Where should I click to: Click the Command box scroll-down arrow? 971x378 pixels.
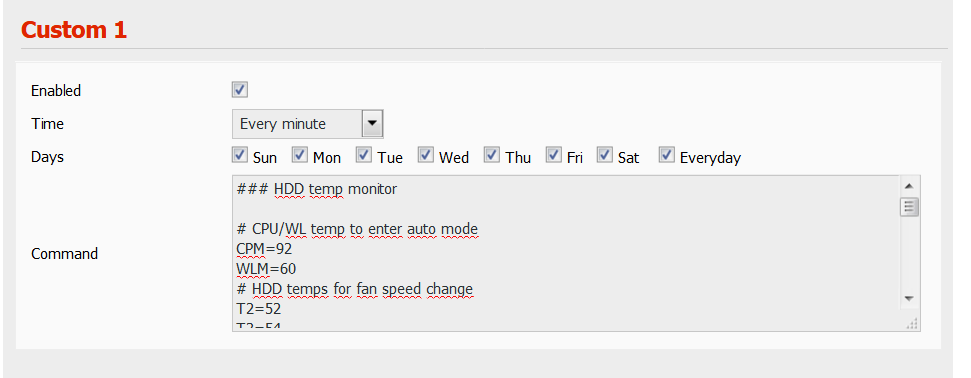pyautogui.click(x=909, y=299)
